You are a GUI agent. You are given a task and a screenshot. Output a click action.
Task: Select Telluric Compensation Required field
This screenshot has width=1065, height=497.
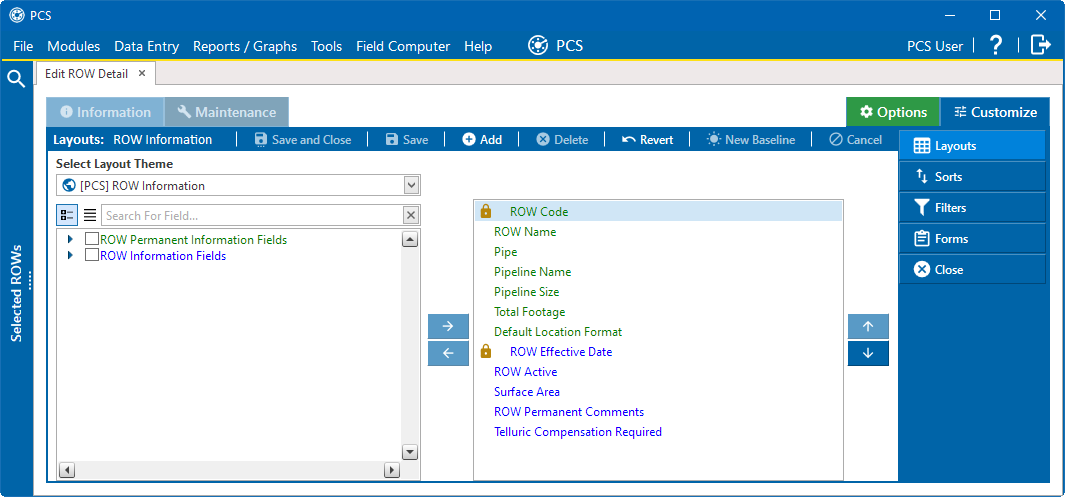pos(578,431)
